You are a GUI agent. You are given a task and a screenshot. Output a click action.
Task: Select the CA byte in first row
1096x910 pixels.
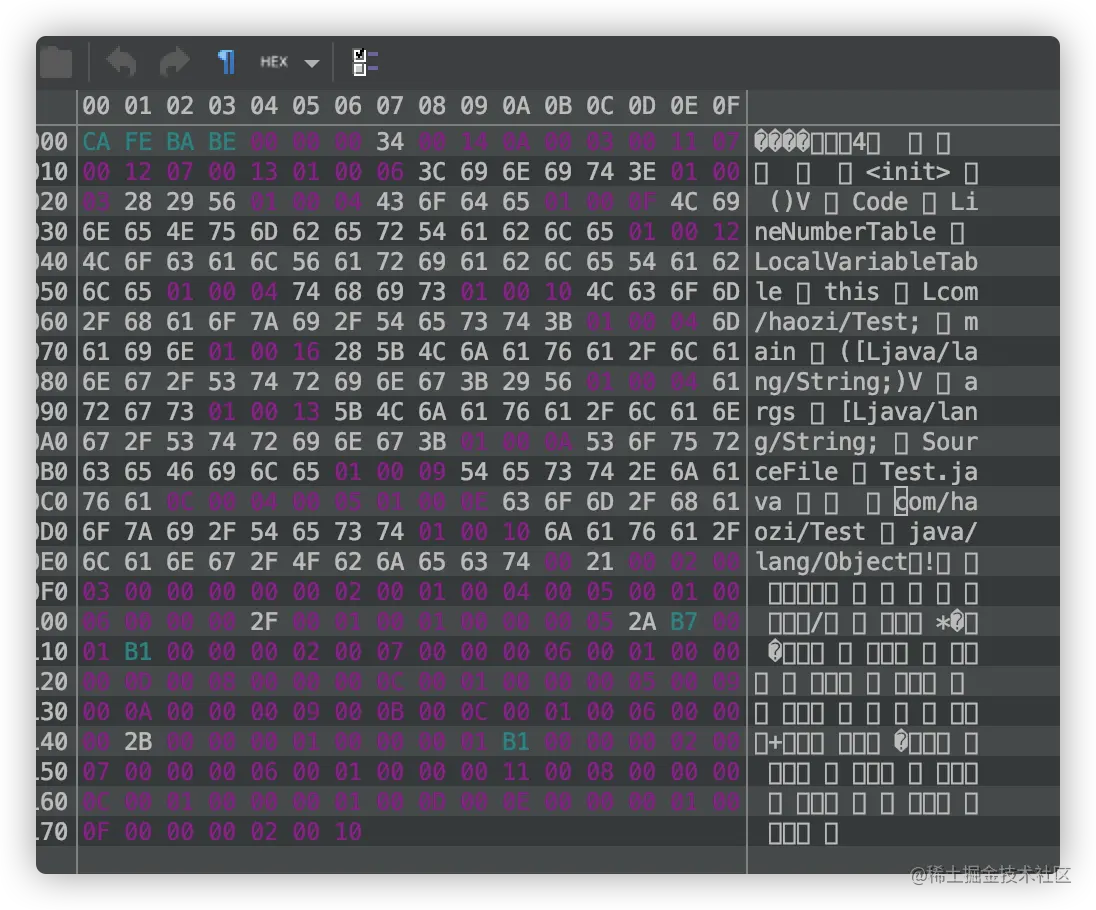[96, 142]
